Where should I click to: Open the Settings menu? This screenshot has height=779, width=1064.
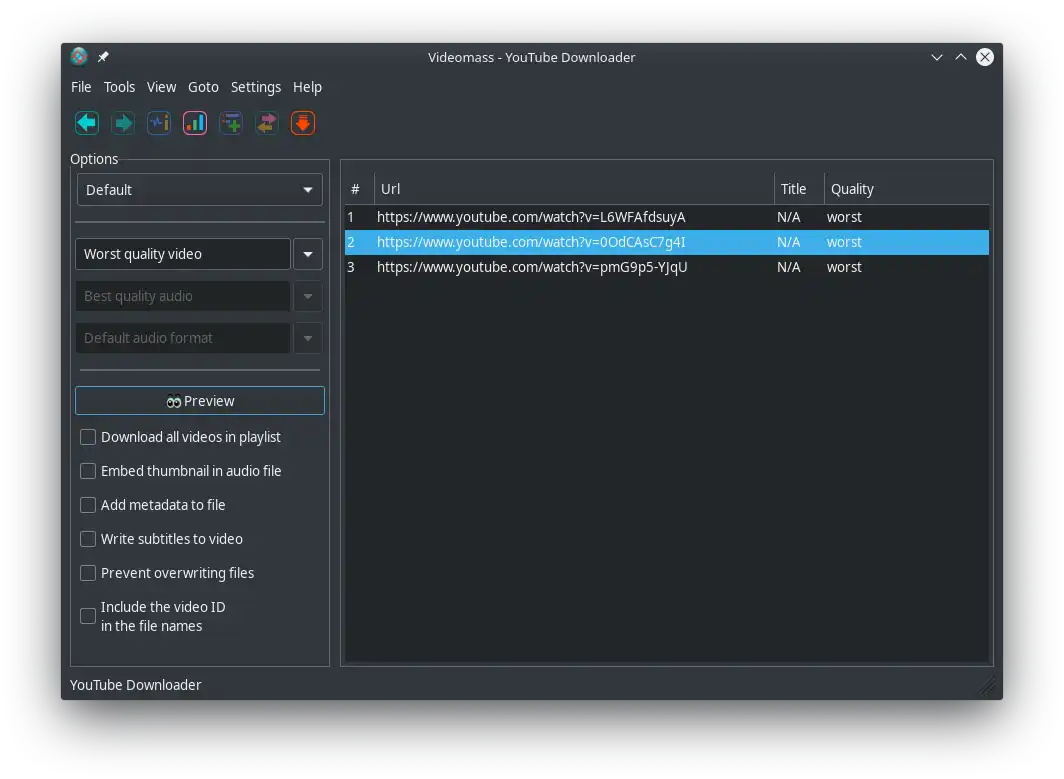pos(256,87)
